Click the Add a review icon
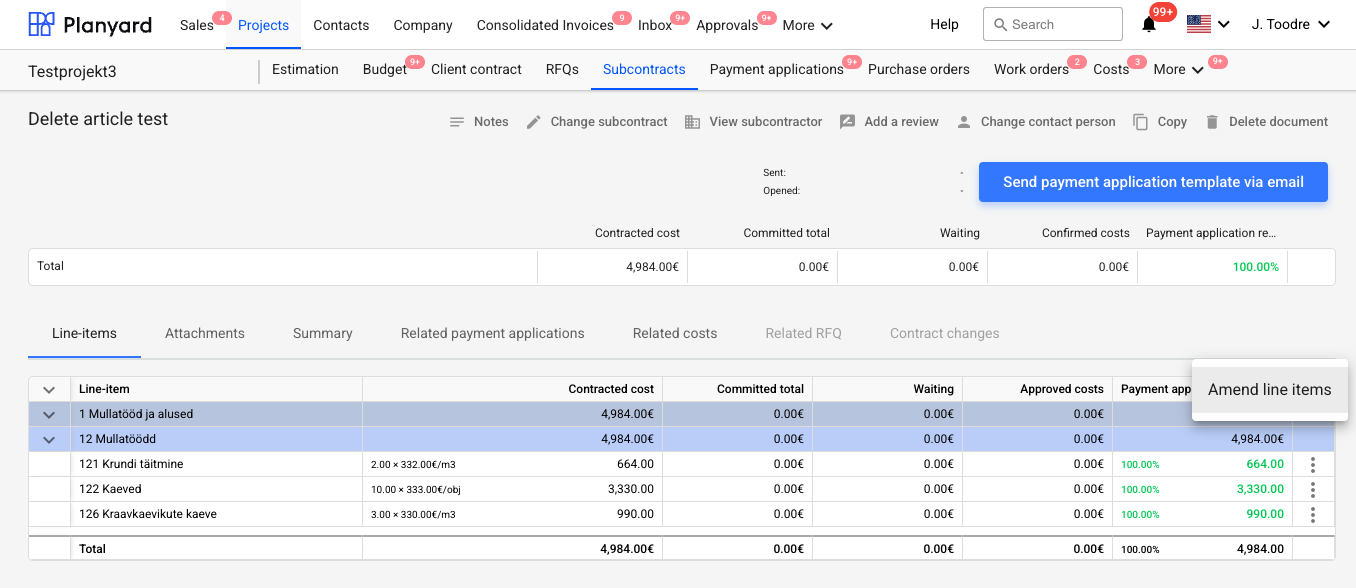The height and width of the screenshot is (588, 1356). tap(847, 122)
